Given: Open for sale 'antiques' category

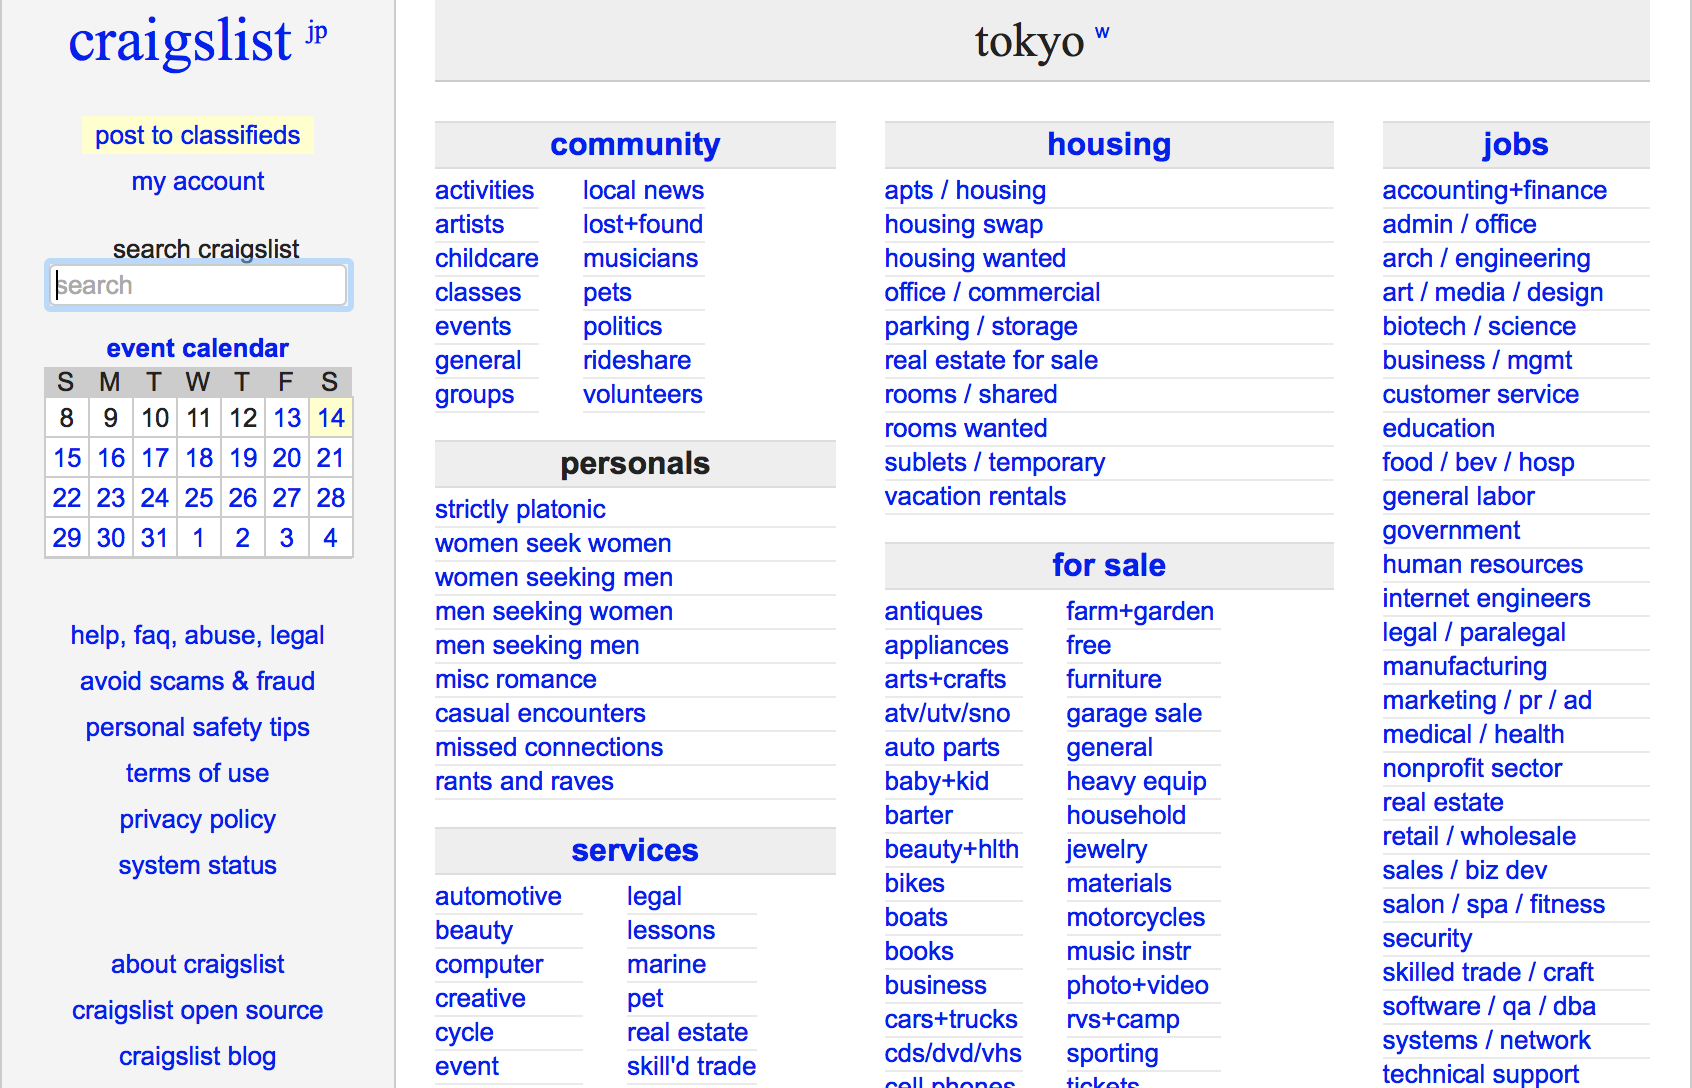Looking at the screenshot, I should coord(933,611).
